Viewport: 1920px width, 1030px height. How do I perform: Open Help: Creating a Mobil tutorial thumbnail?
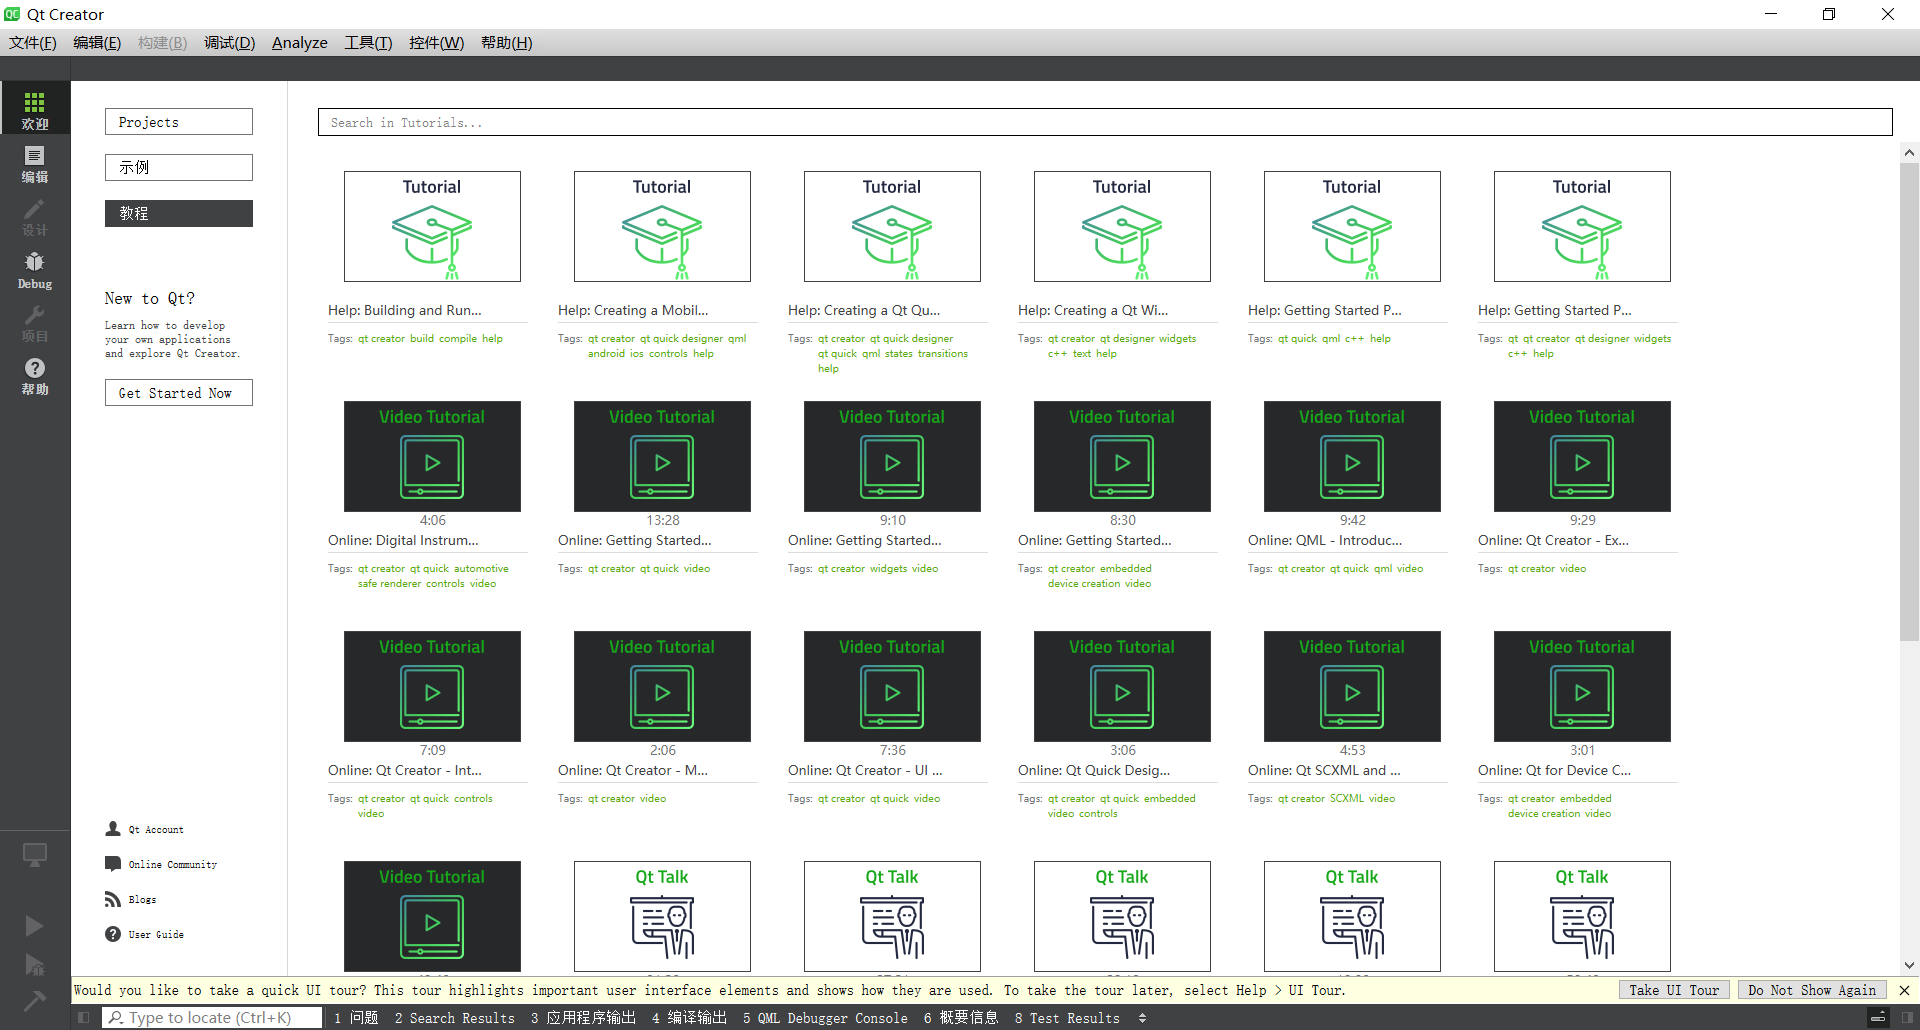click(662, 226)
